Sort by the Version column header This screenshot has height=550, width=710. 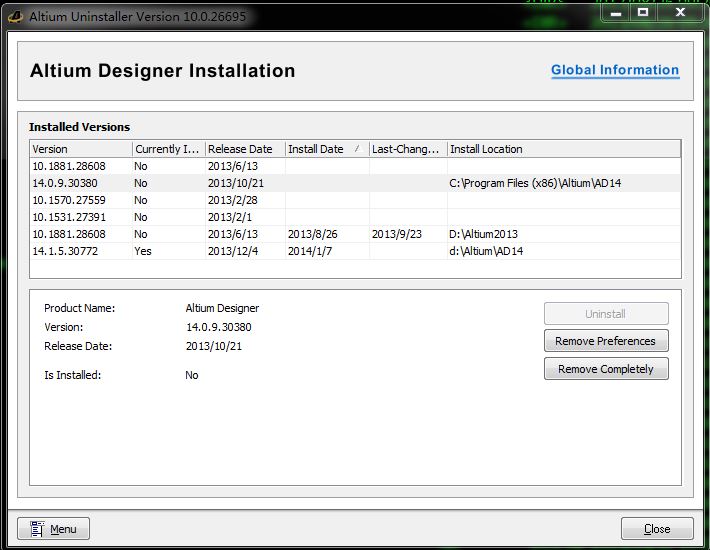pyautogui.click(x=80, y=149)
